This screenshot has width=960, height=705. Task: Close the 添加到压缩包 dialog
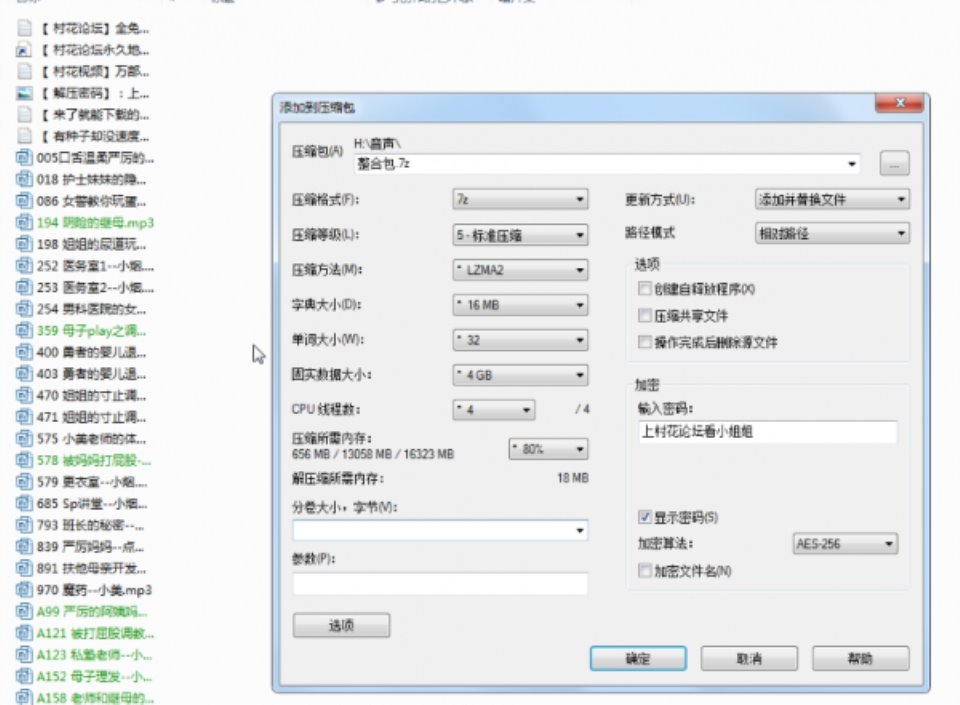899,103
